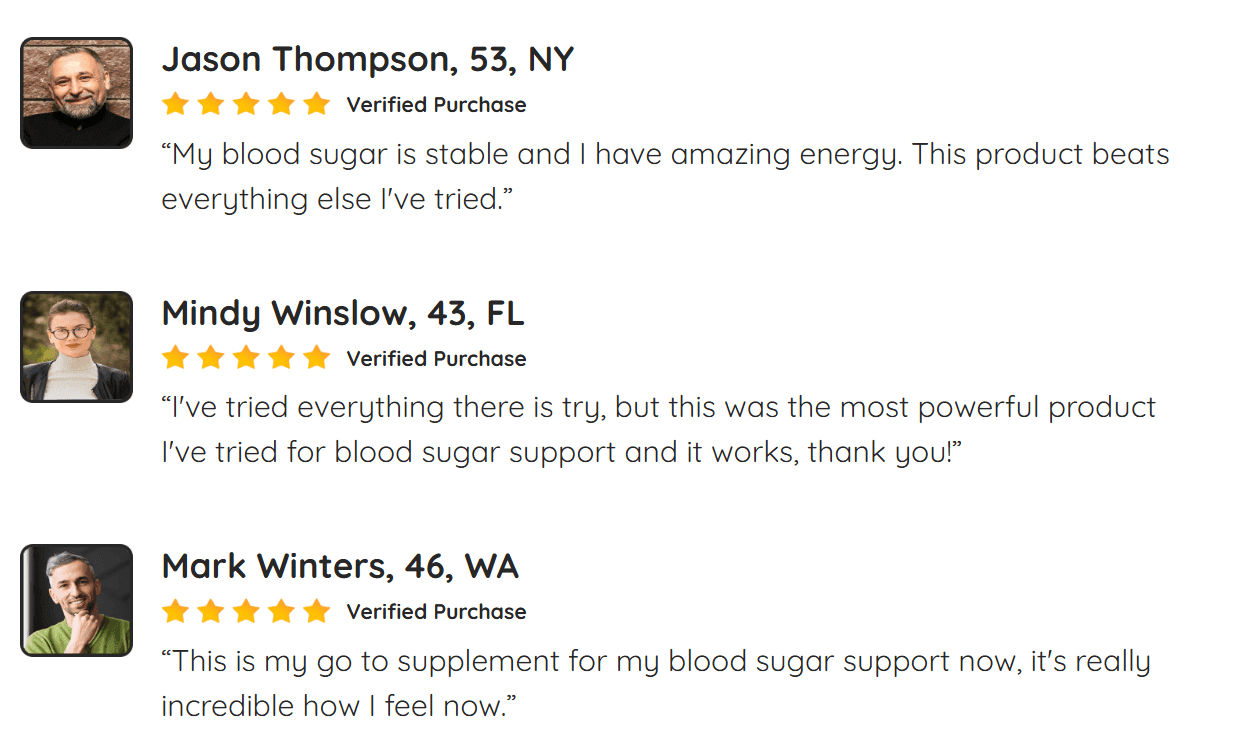Click the name Mark Winters, 46, WA
Viewport: 1247px width, 741px height.
pyautogui.click(x=340, y=567)
